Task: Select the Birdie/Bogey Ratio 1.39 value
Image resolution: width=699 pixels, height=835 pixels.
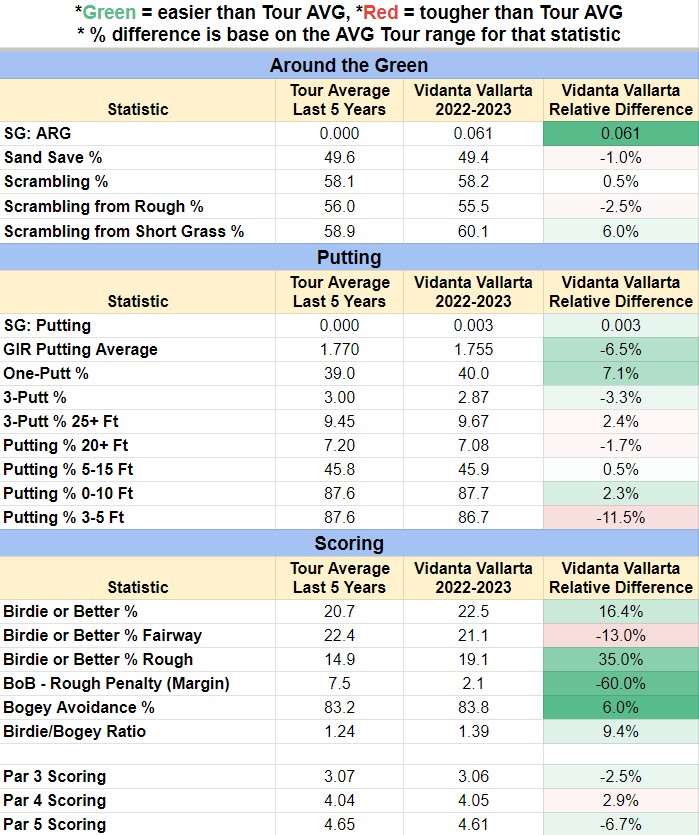Action: pos(473,731)
